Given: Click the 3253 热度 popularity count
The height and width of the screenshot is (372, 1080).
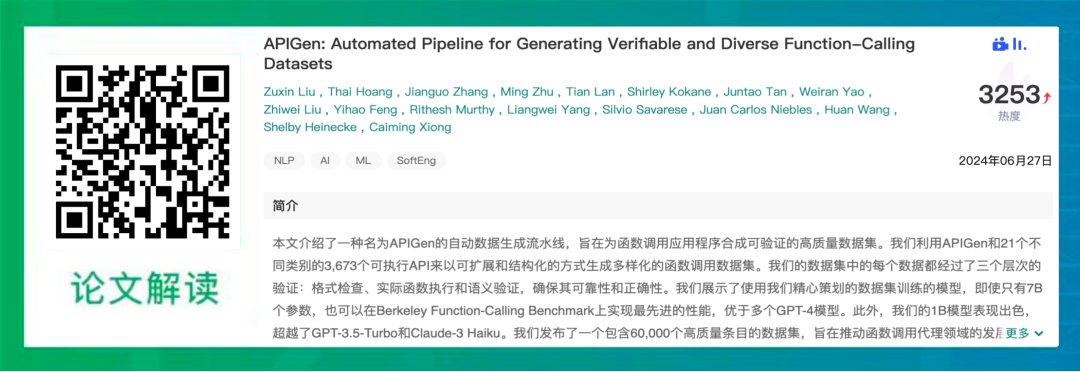Looking at the screenshot, I should click(1009, 103).
